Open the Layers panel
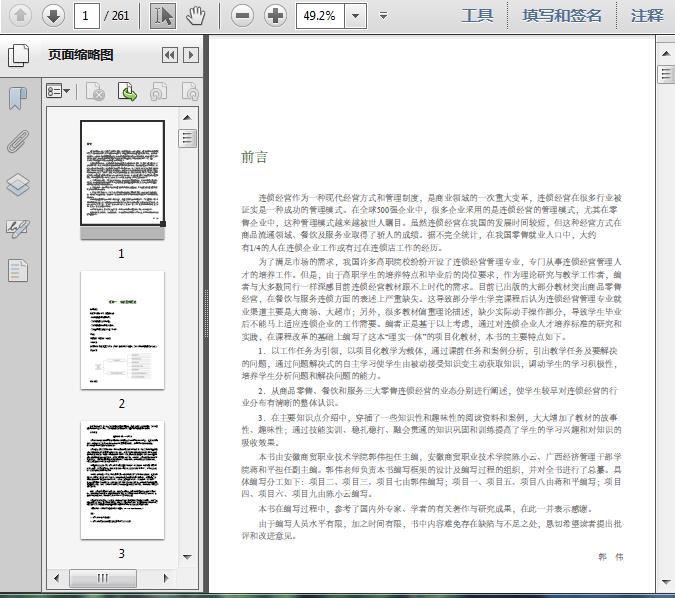The height and width of the screenshot is (598, 675). pos(18,185)
